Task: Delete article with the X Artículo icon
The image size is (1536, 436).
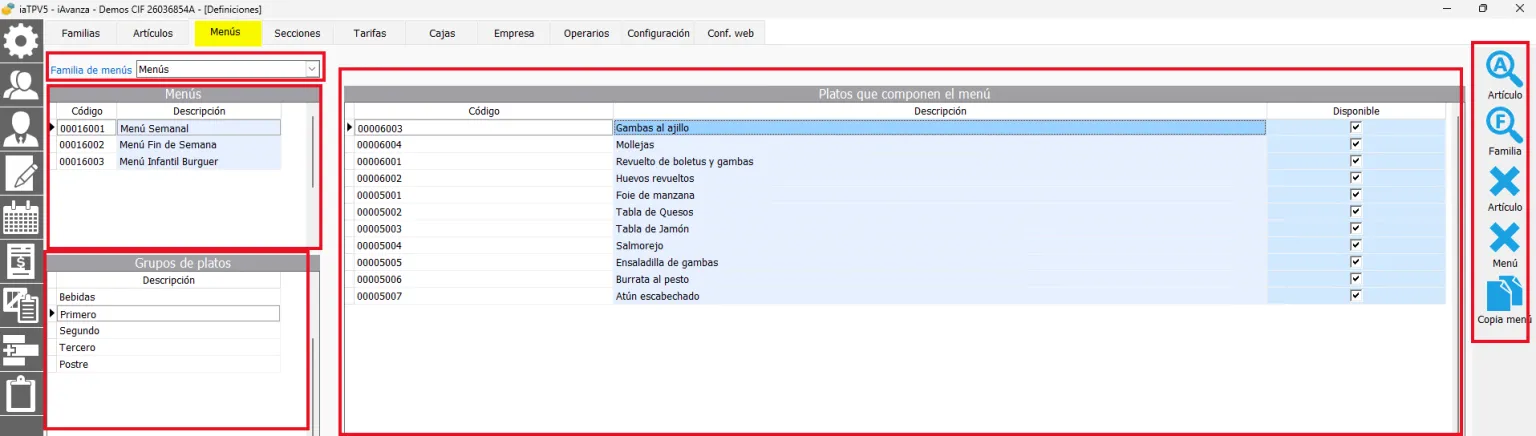Action: point(1504,182)
